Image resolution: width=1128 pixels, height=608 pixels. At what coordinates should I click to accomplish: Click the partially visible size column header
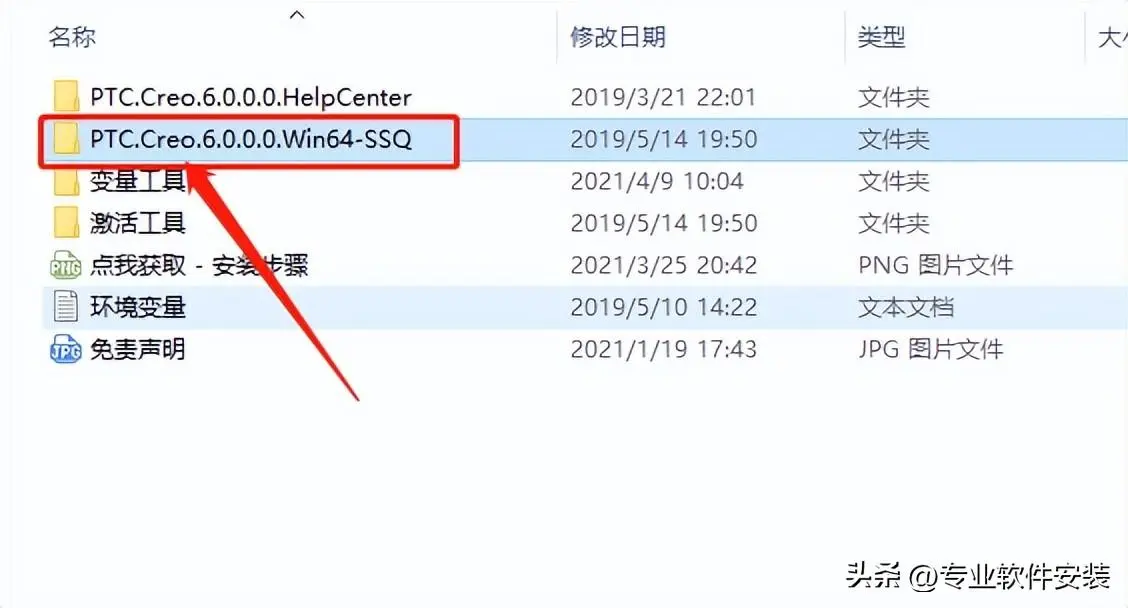(1112, 37)
